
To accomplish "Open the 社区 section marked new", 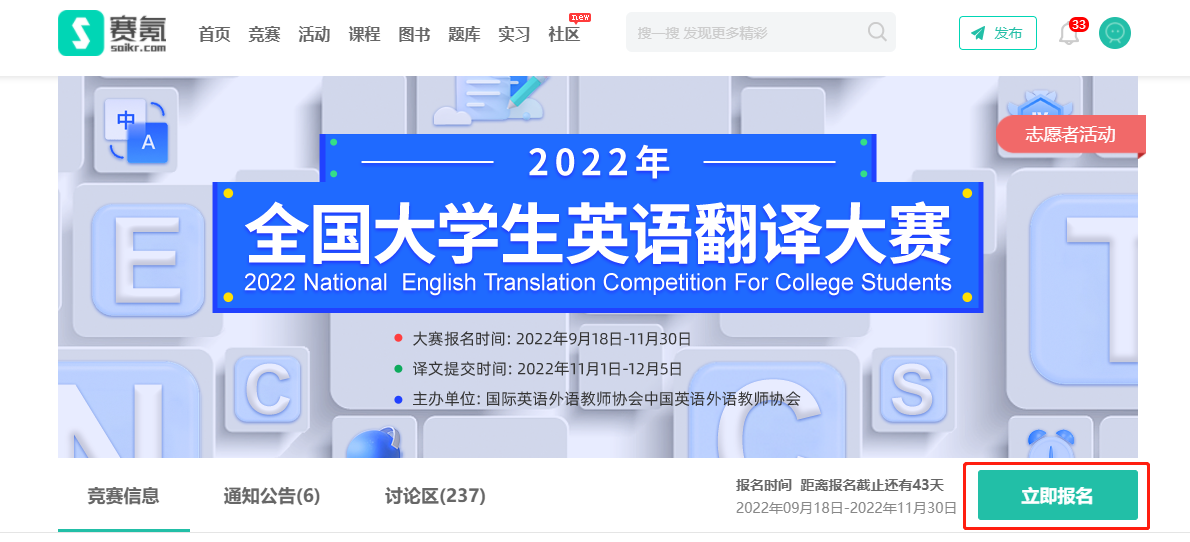I will 564,34.
